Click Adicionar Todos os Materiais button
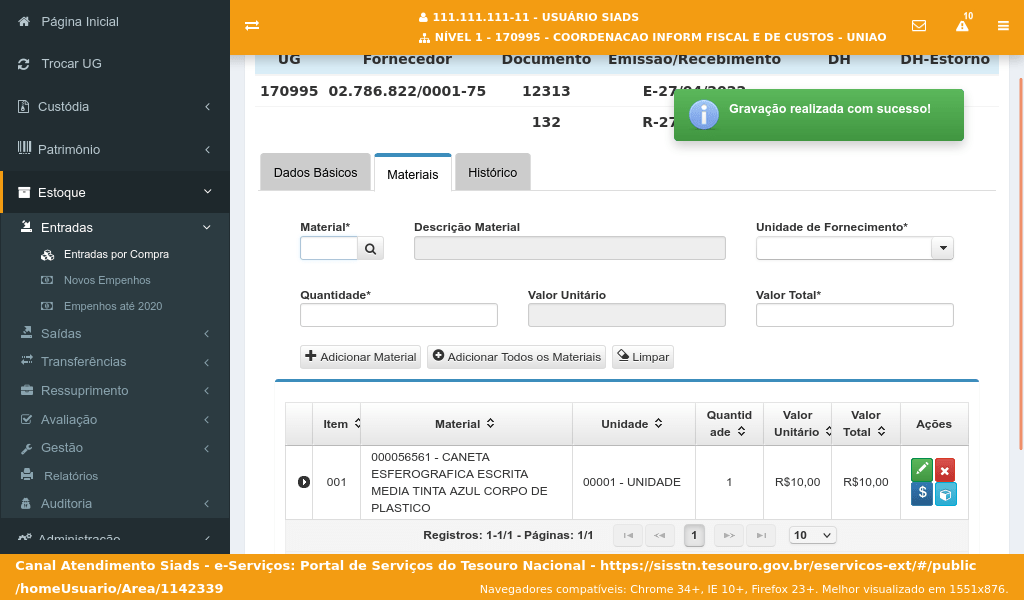Viewport: 1024px width, 600px height. 517,357
